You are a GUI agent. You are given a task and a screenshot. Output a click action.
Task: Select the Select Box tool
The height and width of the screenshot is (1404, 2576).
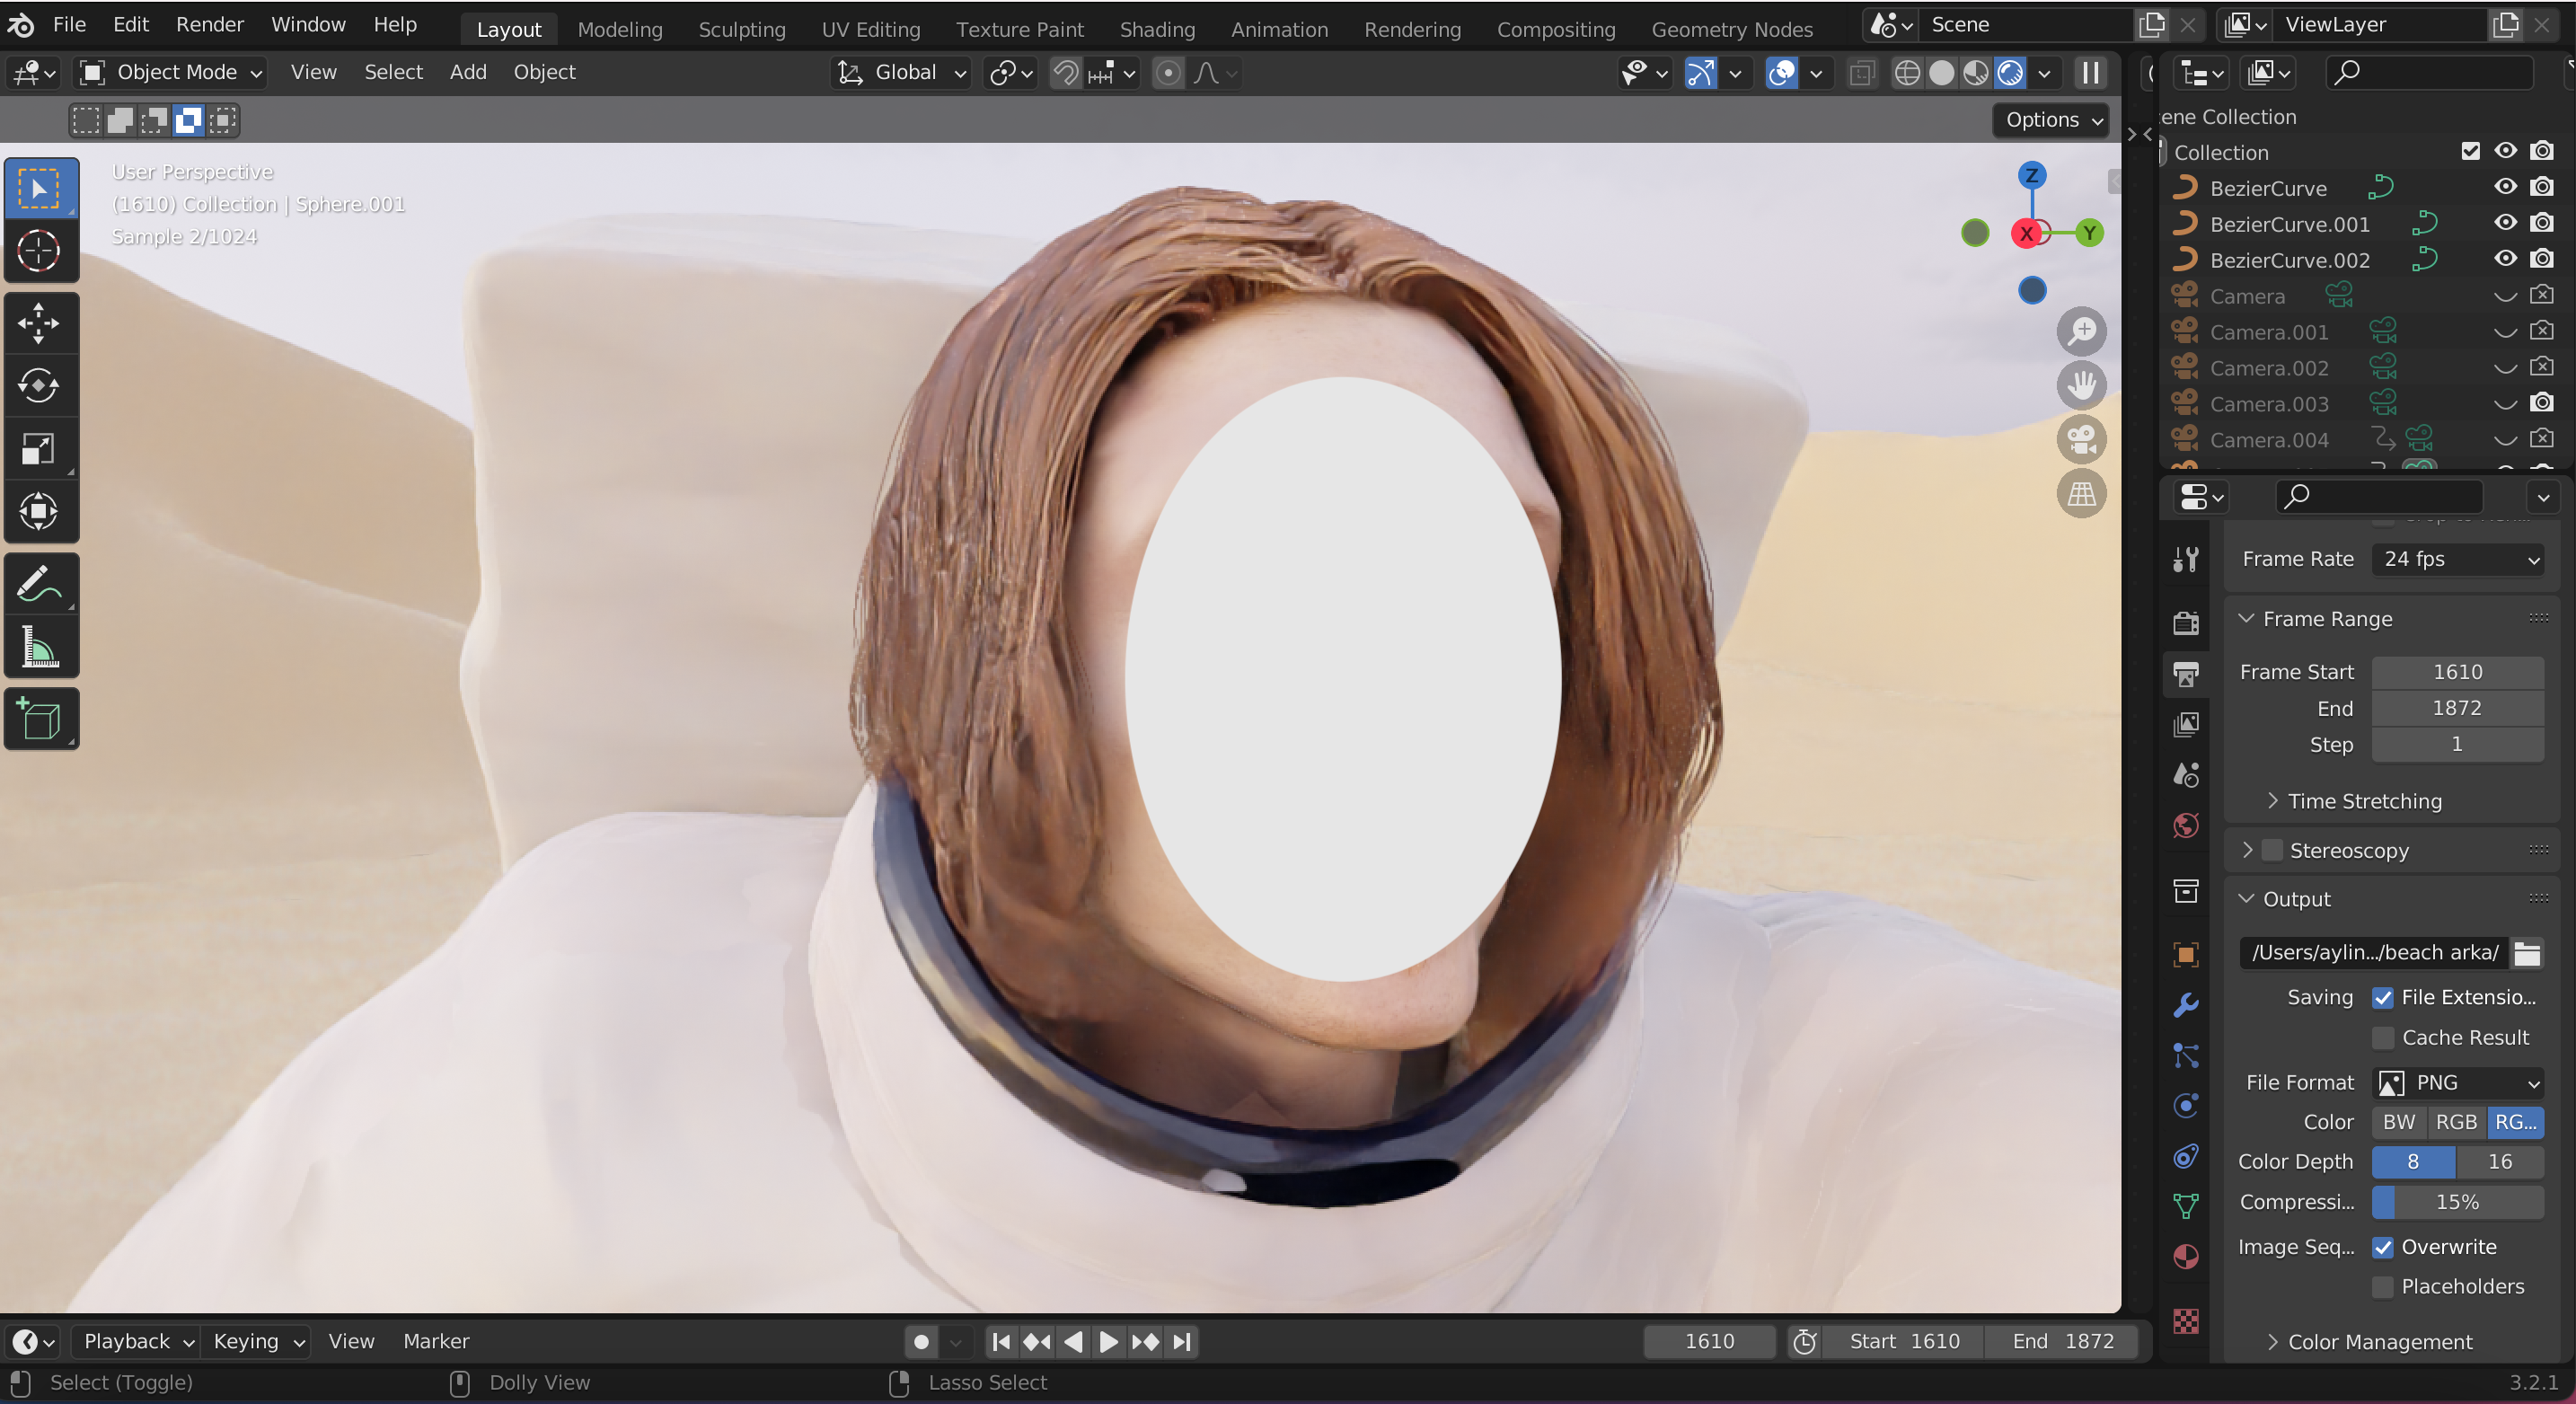tap(40, 188)
